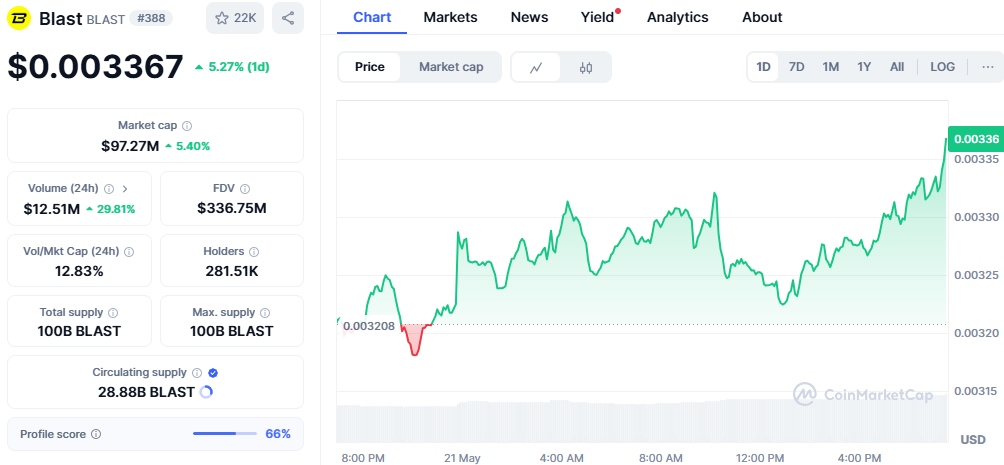
Task: Click the 12.83% Vol/Mkt Cap value
Action: [79, 271]
